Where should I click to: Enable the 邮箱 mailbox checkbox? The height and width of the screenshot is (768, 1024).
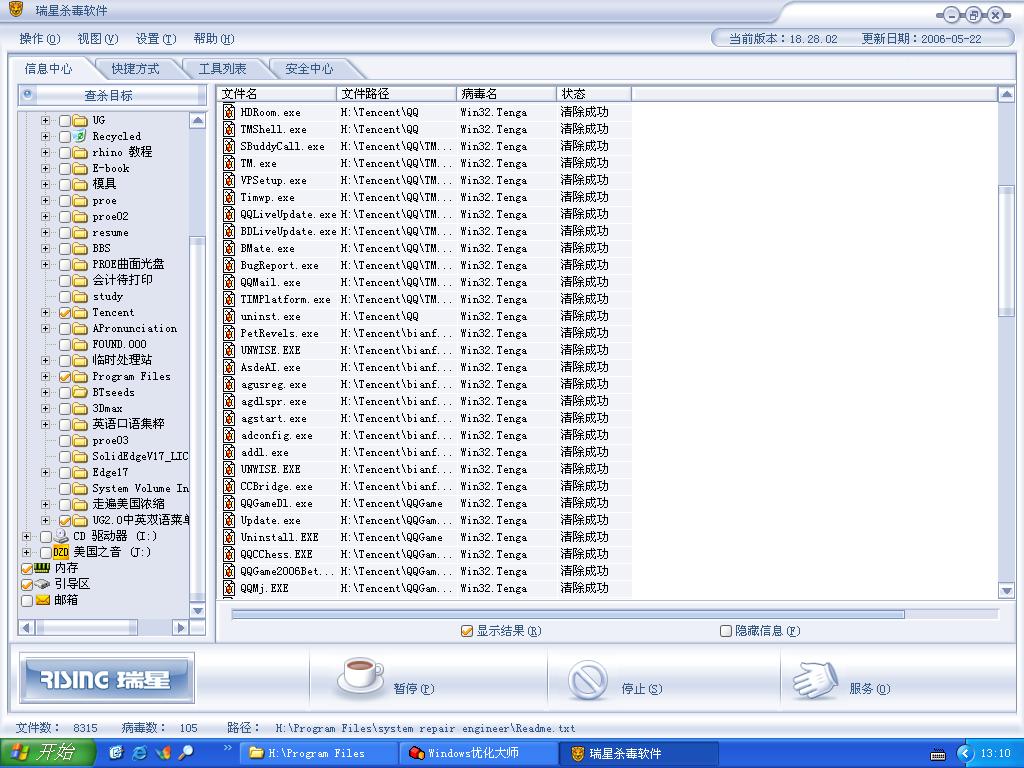(27, 600)
